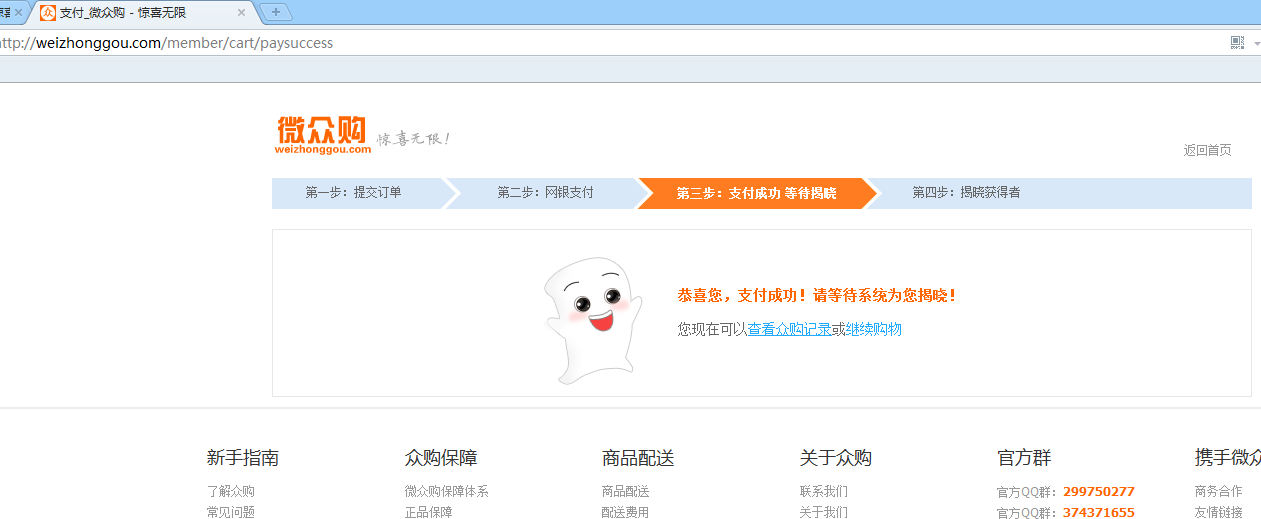Screen dimensions: 1261x519
Task: Go to 返回首页 link
Action: coord(1208,150)
